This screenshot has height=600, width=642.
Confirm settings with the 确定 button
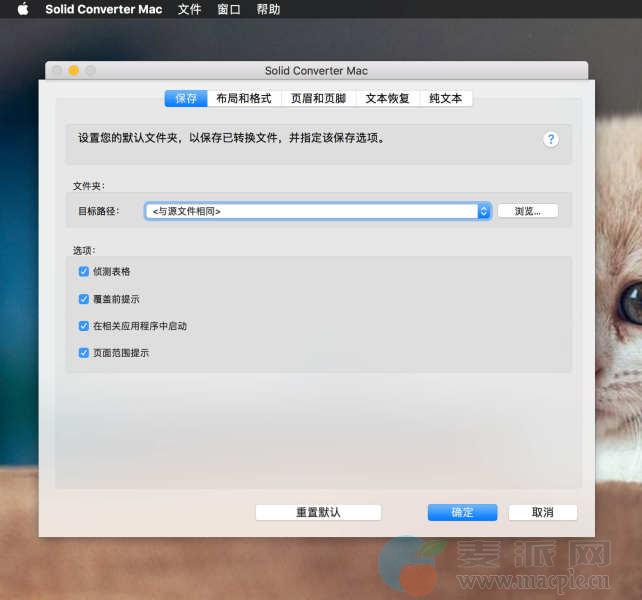pyautogui.click(x=462, y=512)
